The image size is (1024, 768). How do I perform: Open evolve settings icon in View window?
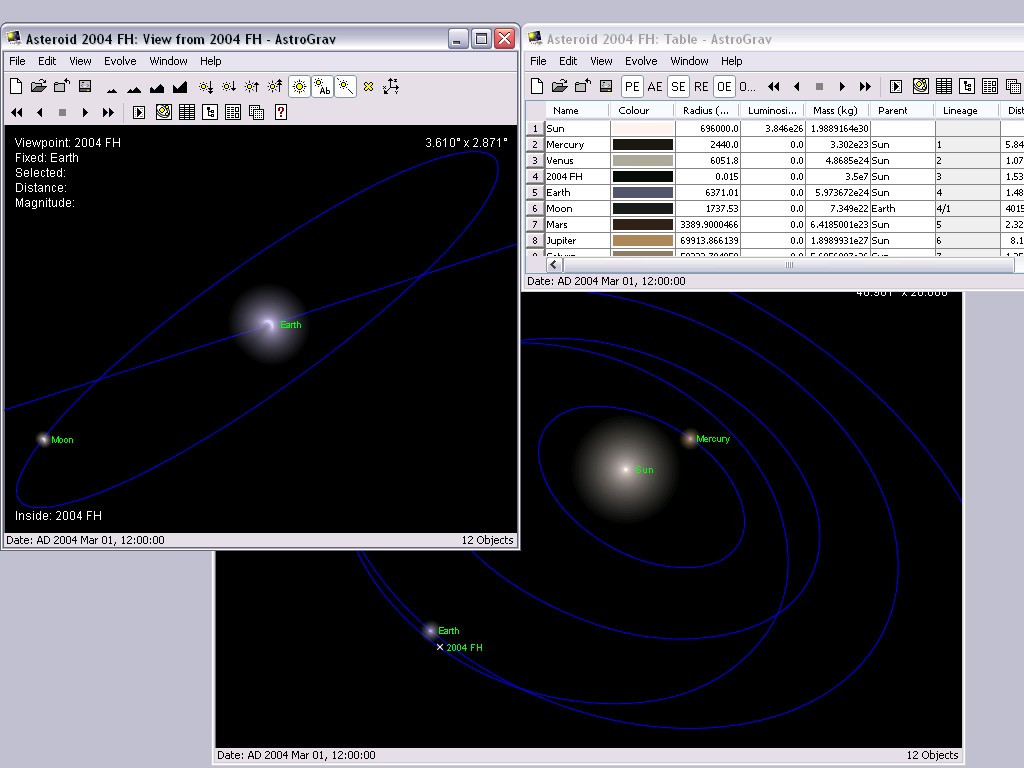(x=139, y=112)
